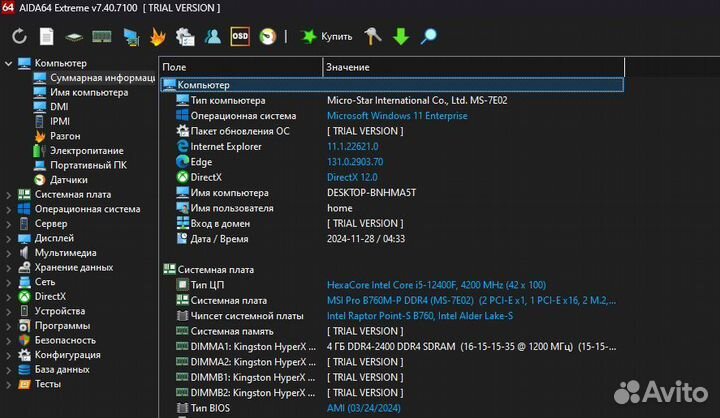Expand the Хранение данных tree node
The width and height of the screenshot is (720, 418).
click(x=8, y=268)
